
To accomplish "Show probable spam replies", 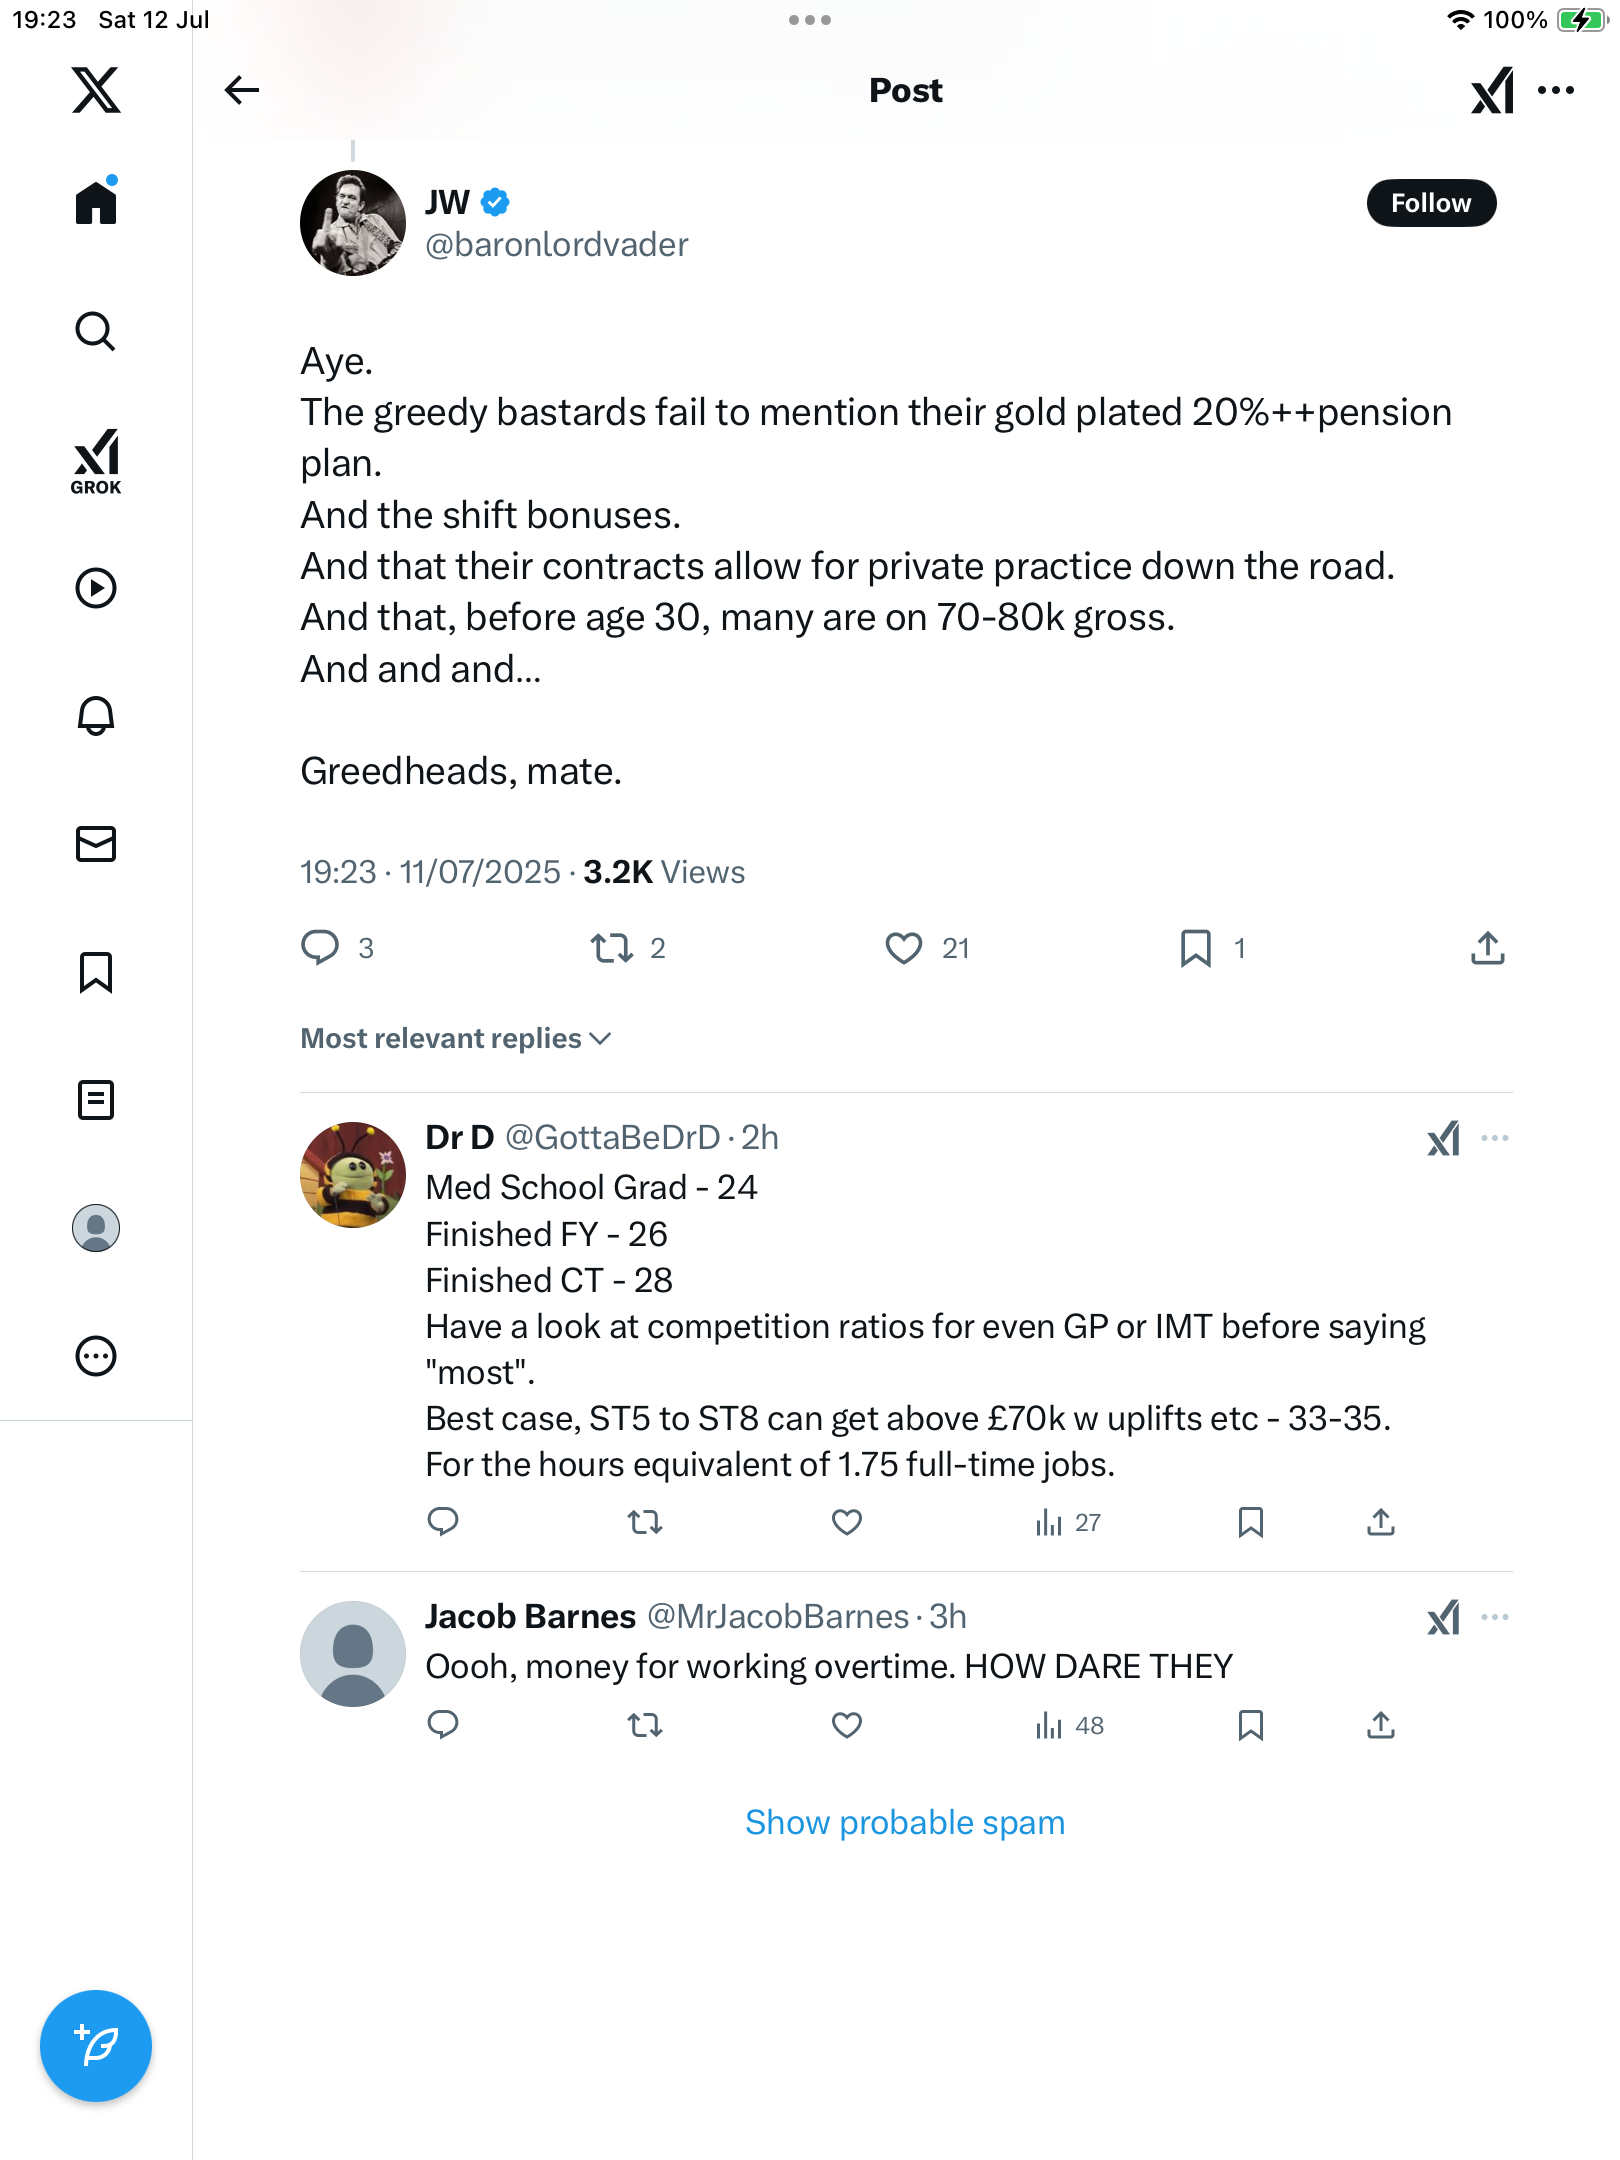I will [905, 1822].
